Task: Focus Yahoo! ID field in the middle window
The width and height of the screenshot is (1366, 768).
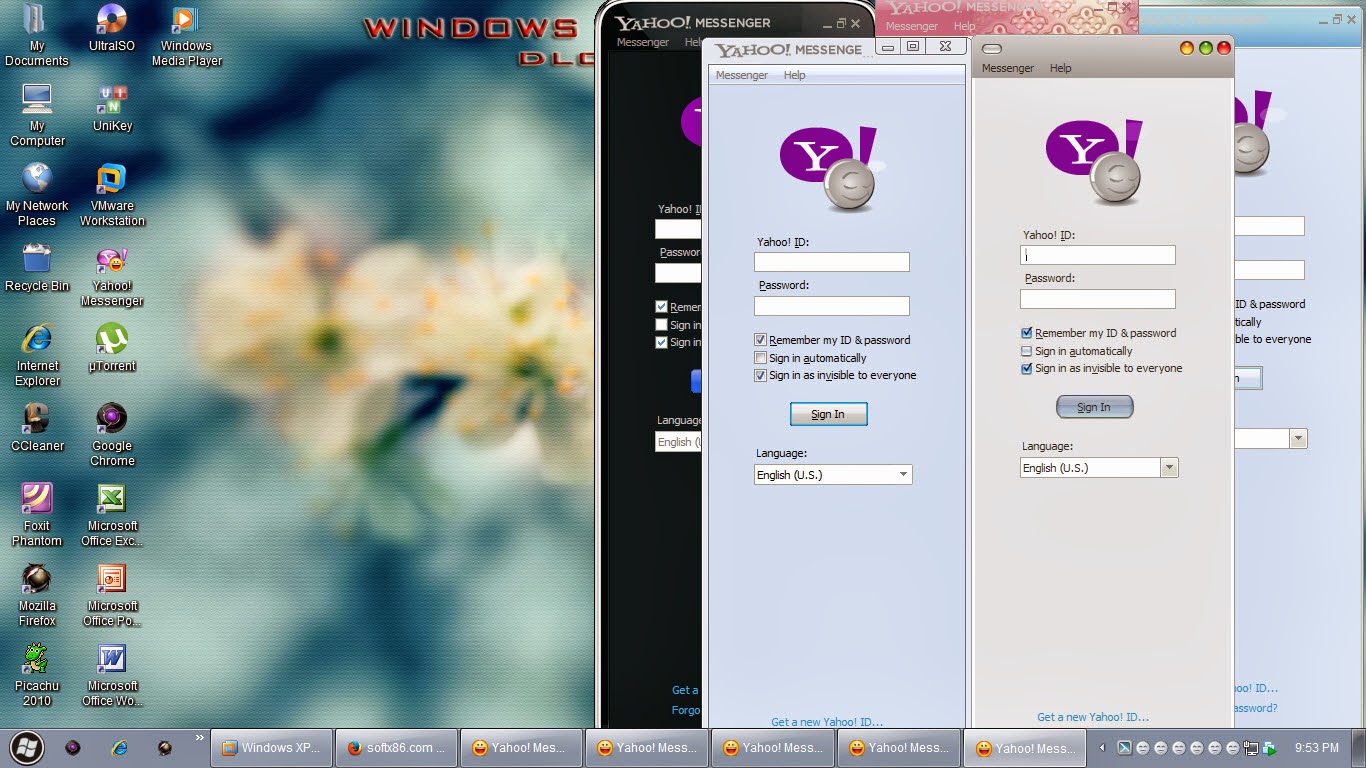Action: pos(832,262)
